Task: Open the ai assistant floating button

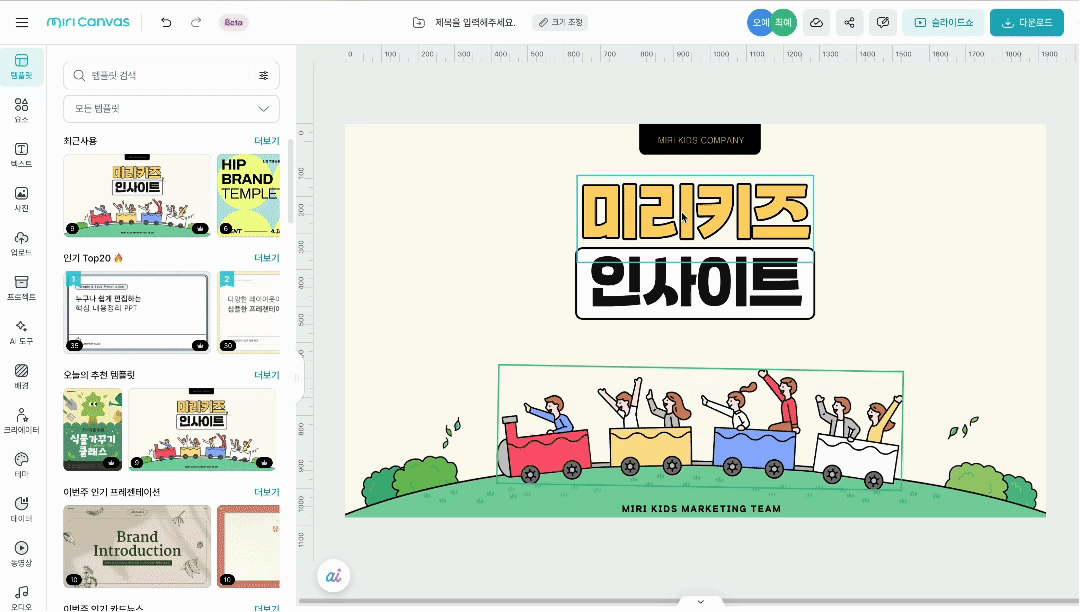Action: click(x=333, y=576)
